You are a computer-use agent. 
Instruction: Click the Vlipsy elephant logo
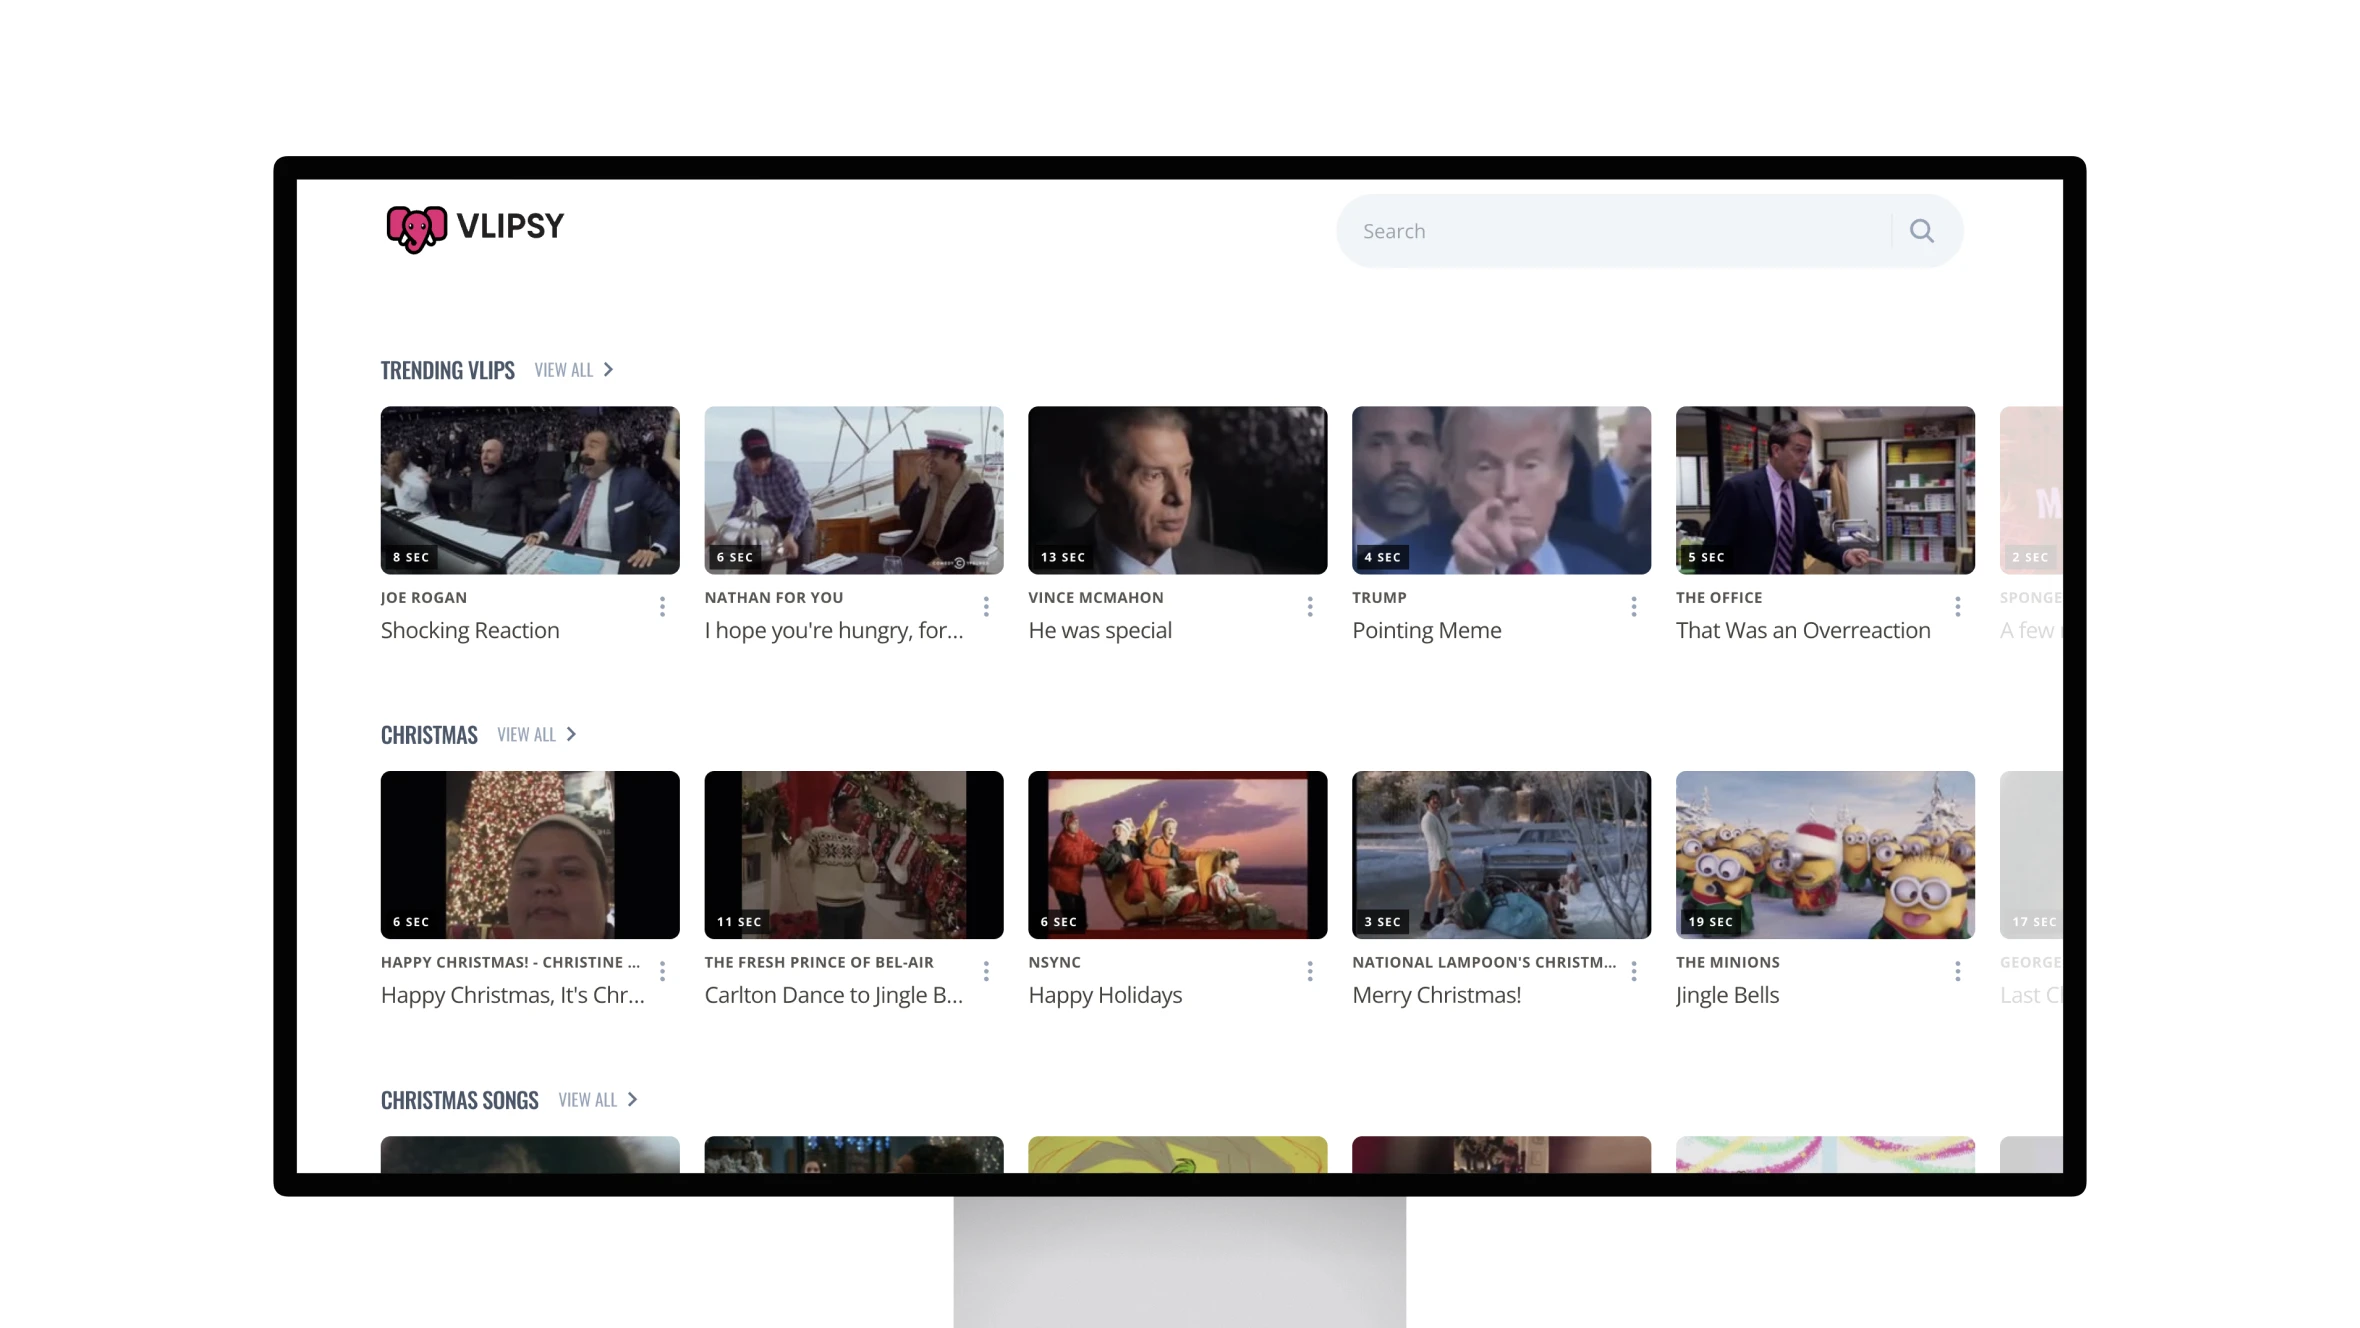tap(416, 228)
